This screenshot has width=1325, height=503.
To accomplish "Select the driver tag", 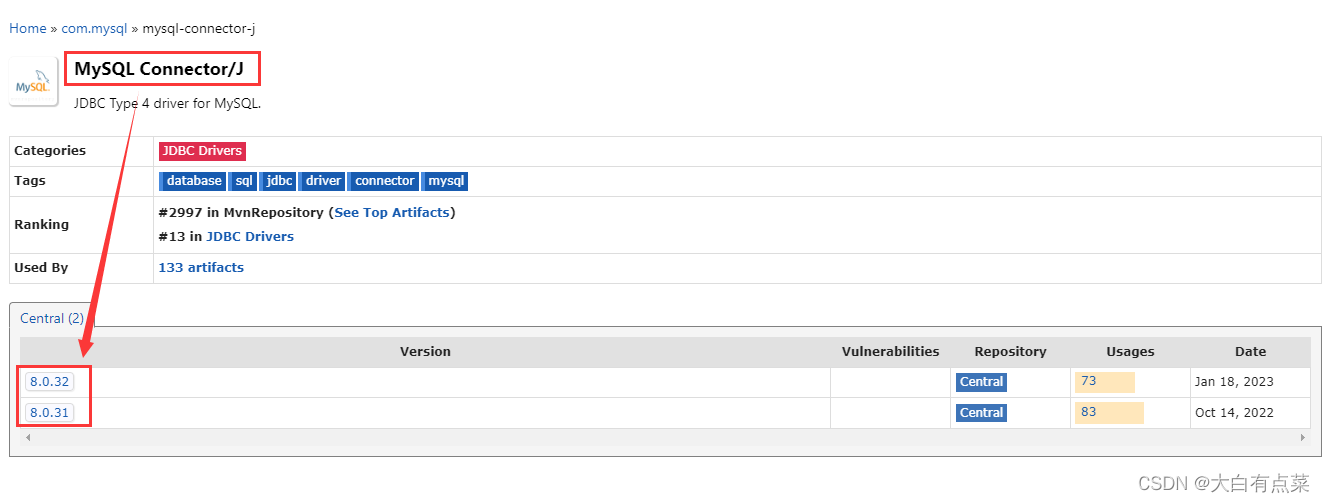I will point(322,181).
